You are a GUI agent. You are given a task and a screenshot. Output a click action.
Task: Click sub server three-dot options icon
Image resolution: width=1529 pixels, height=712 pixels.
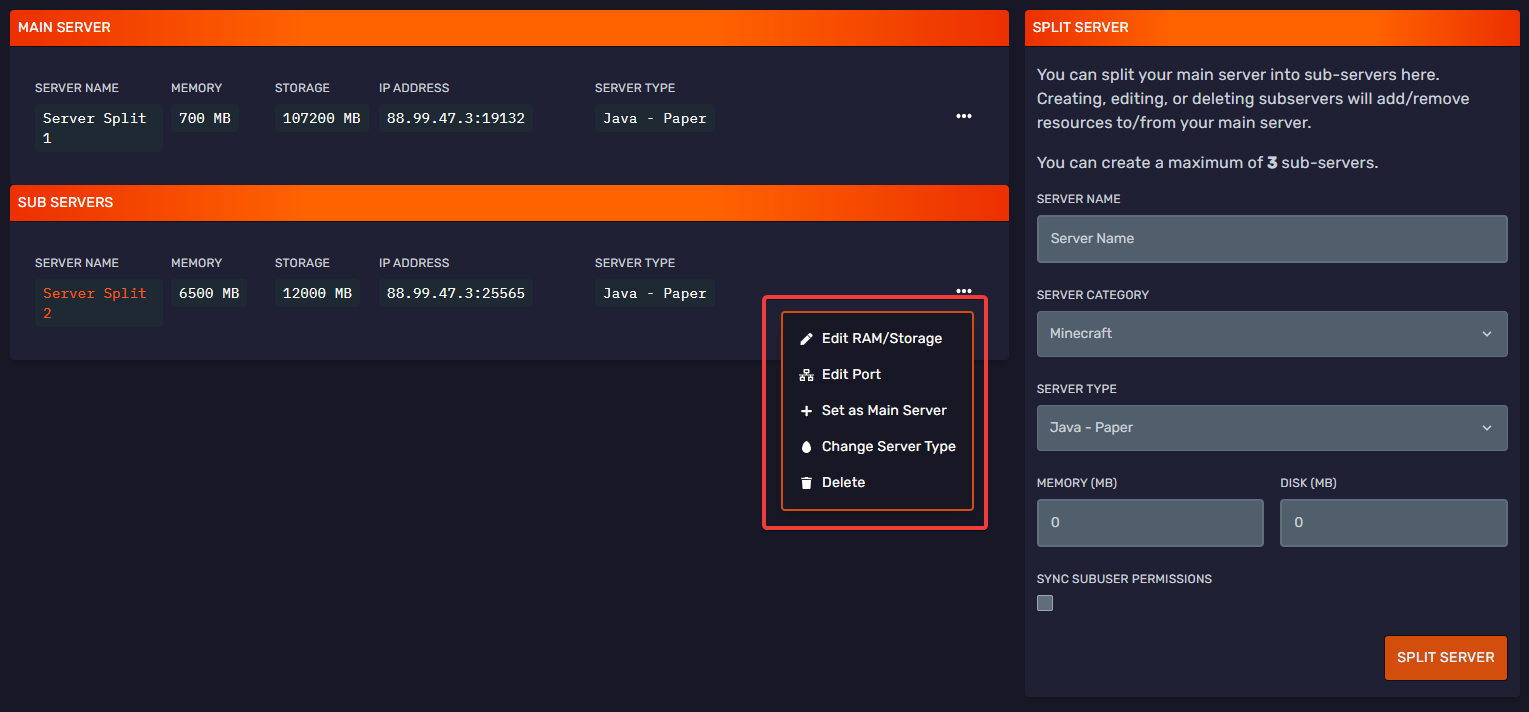click(963, 291)
